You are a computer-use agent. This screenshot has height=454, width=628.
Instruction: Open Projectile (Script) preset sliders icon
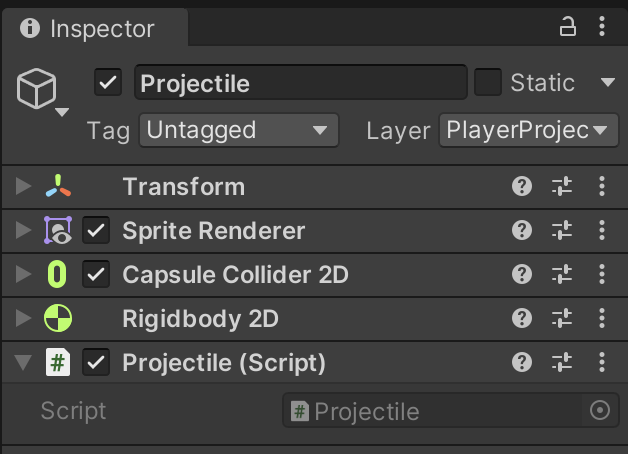562,362
